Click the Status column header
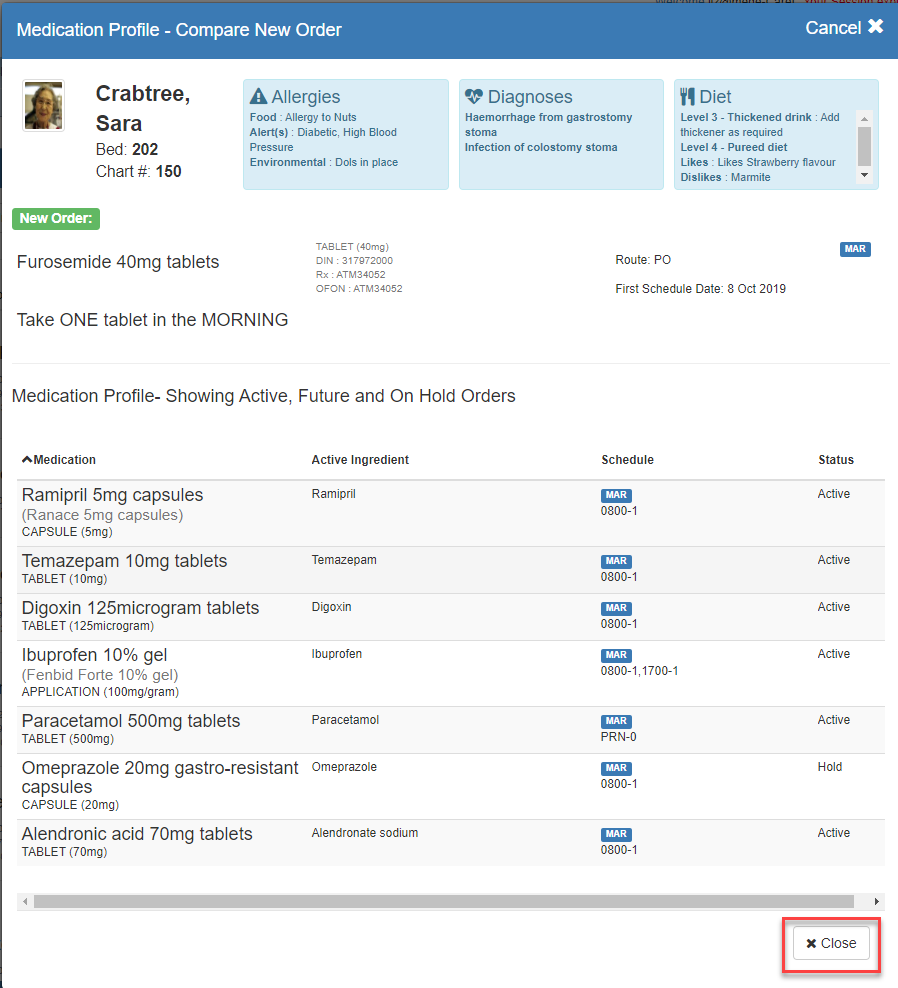Screen dimensions: 898x988 click(835, 460)
